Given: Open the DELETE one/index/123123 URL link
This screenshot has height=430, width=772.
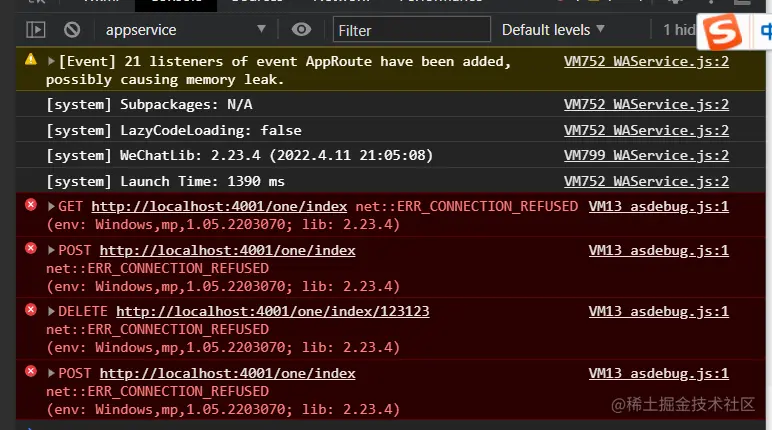Looking at the screenshot, I should pyautogui.click(x=273, y=311).
